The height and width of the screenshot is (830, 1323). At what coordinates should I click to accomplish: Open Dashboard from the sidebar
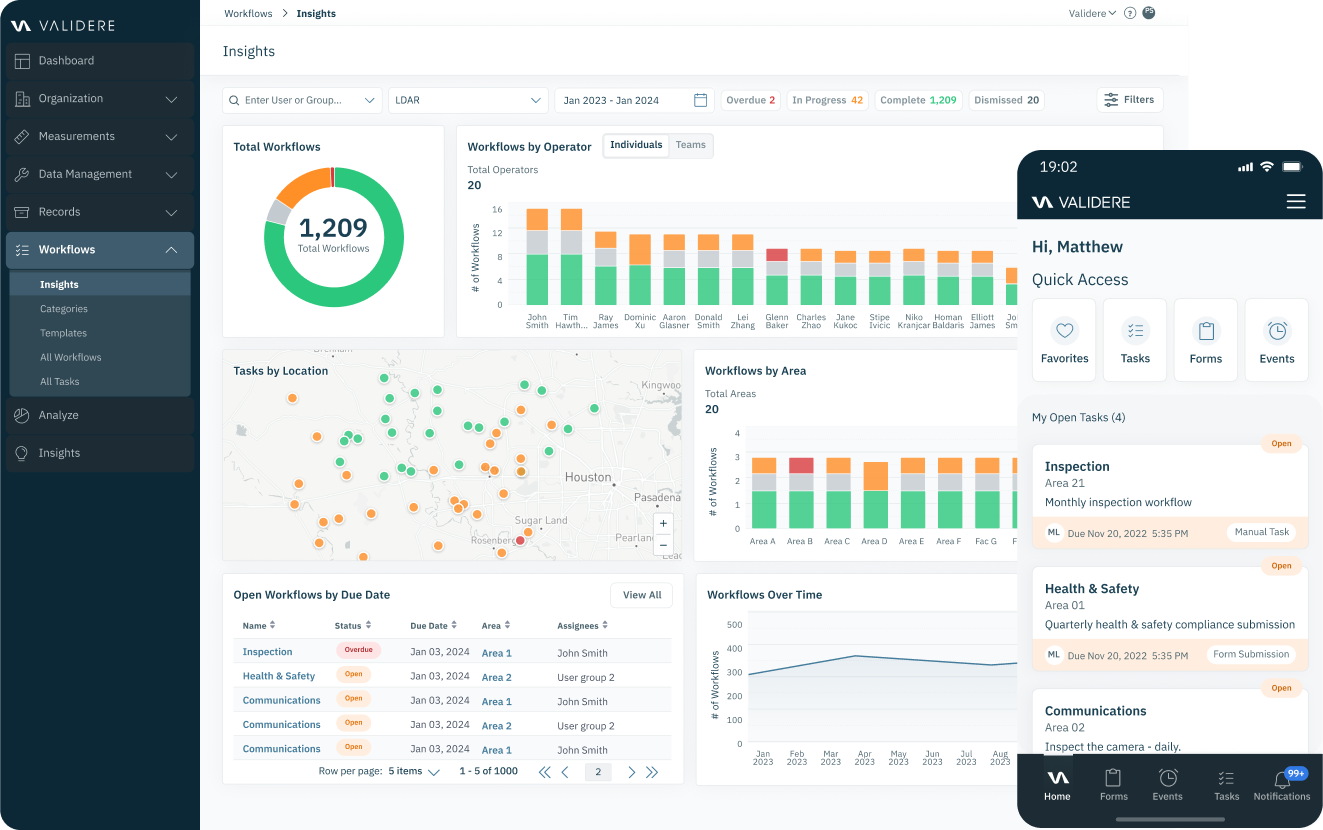click(x=100, y=61)
